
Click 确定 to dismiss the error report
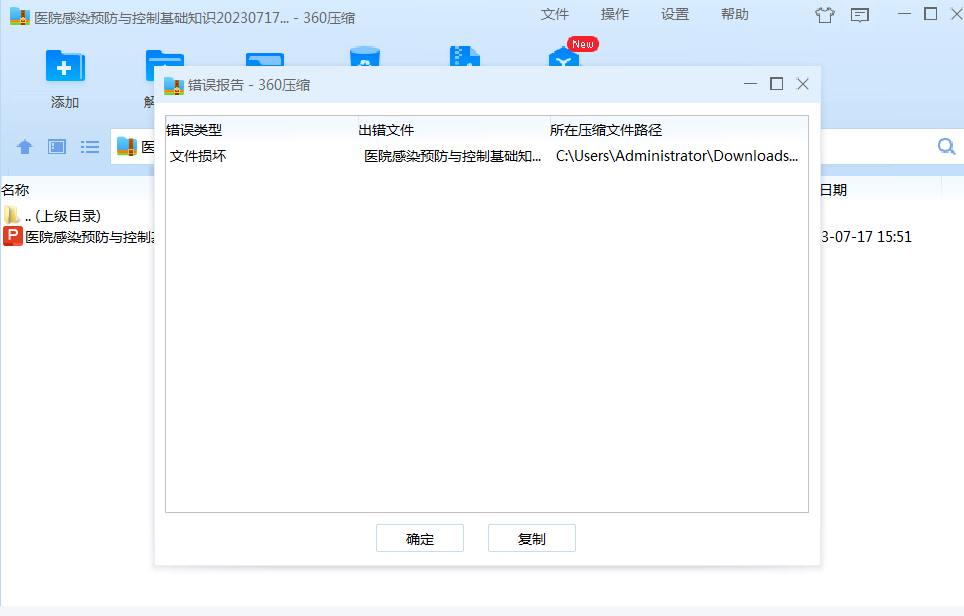click(x=419, y=538)
